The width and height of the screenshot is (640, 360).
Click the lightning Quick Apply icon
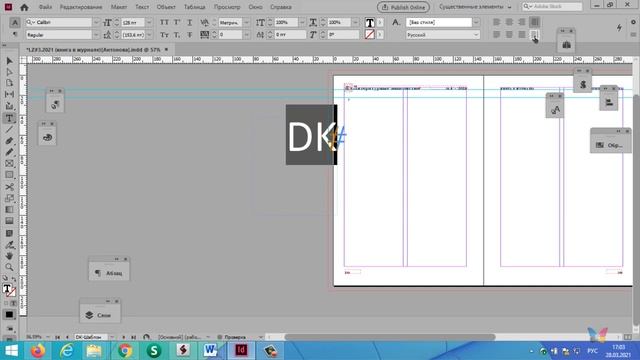[619, 28]
